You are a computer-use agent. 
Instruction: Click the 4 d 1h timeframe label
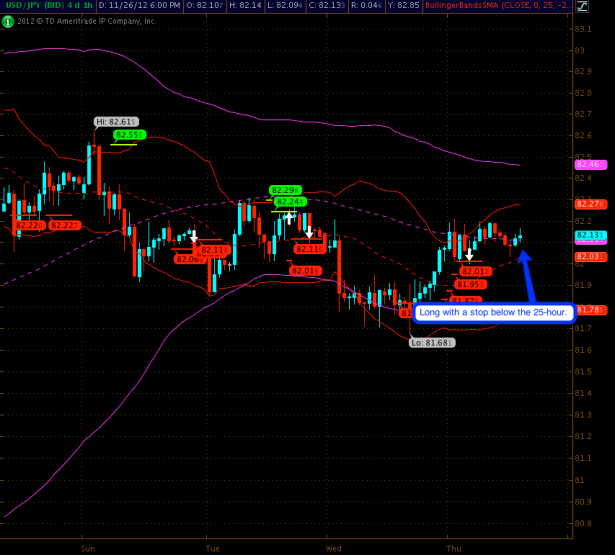[83, 6]
